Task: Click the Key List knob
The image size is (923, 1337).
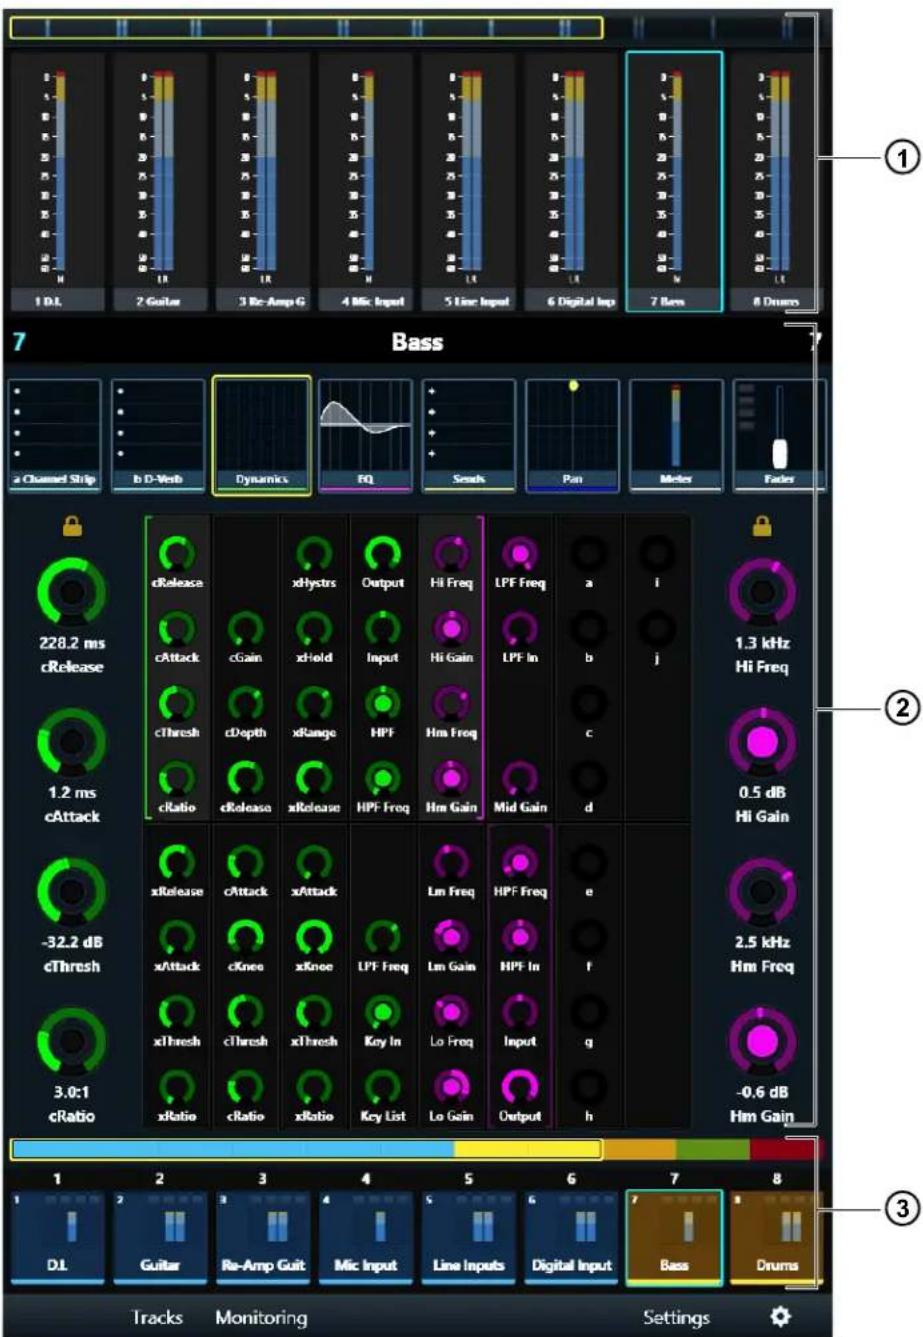Action: 382,1087
